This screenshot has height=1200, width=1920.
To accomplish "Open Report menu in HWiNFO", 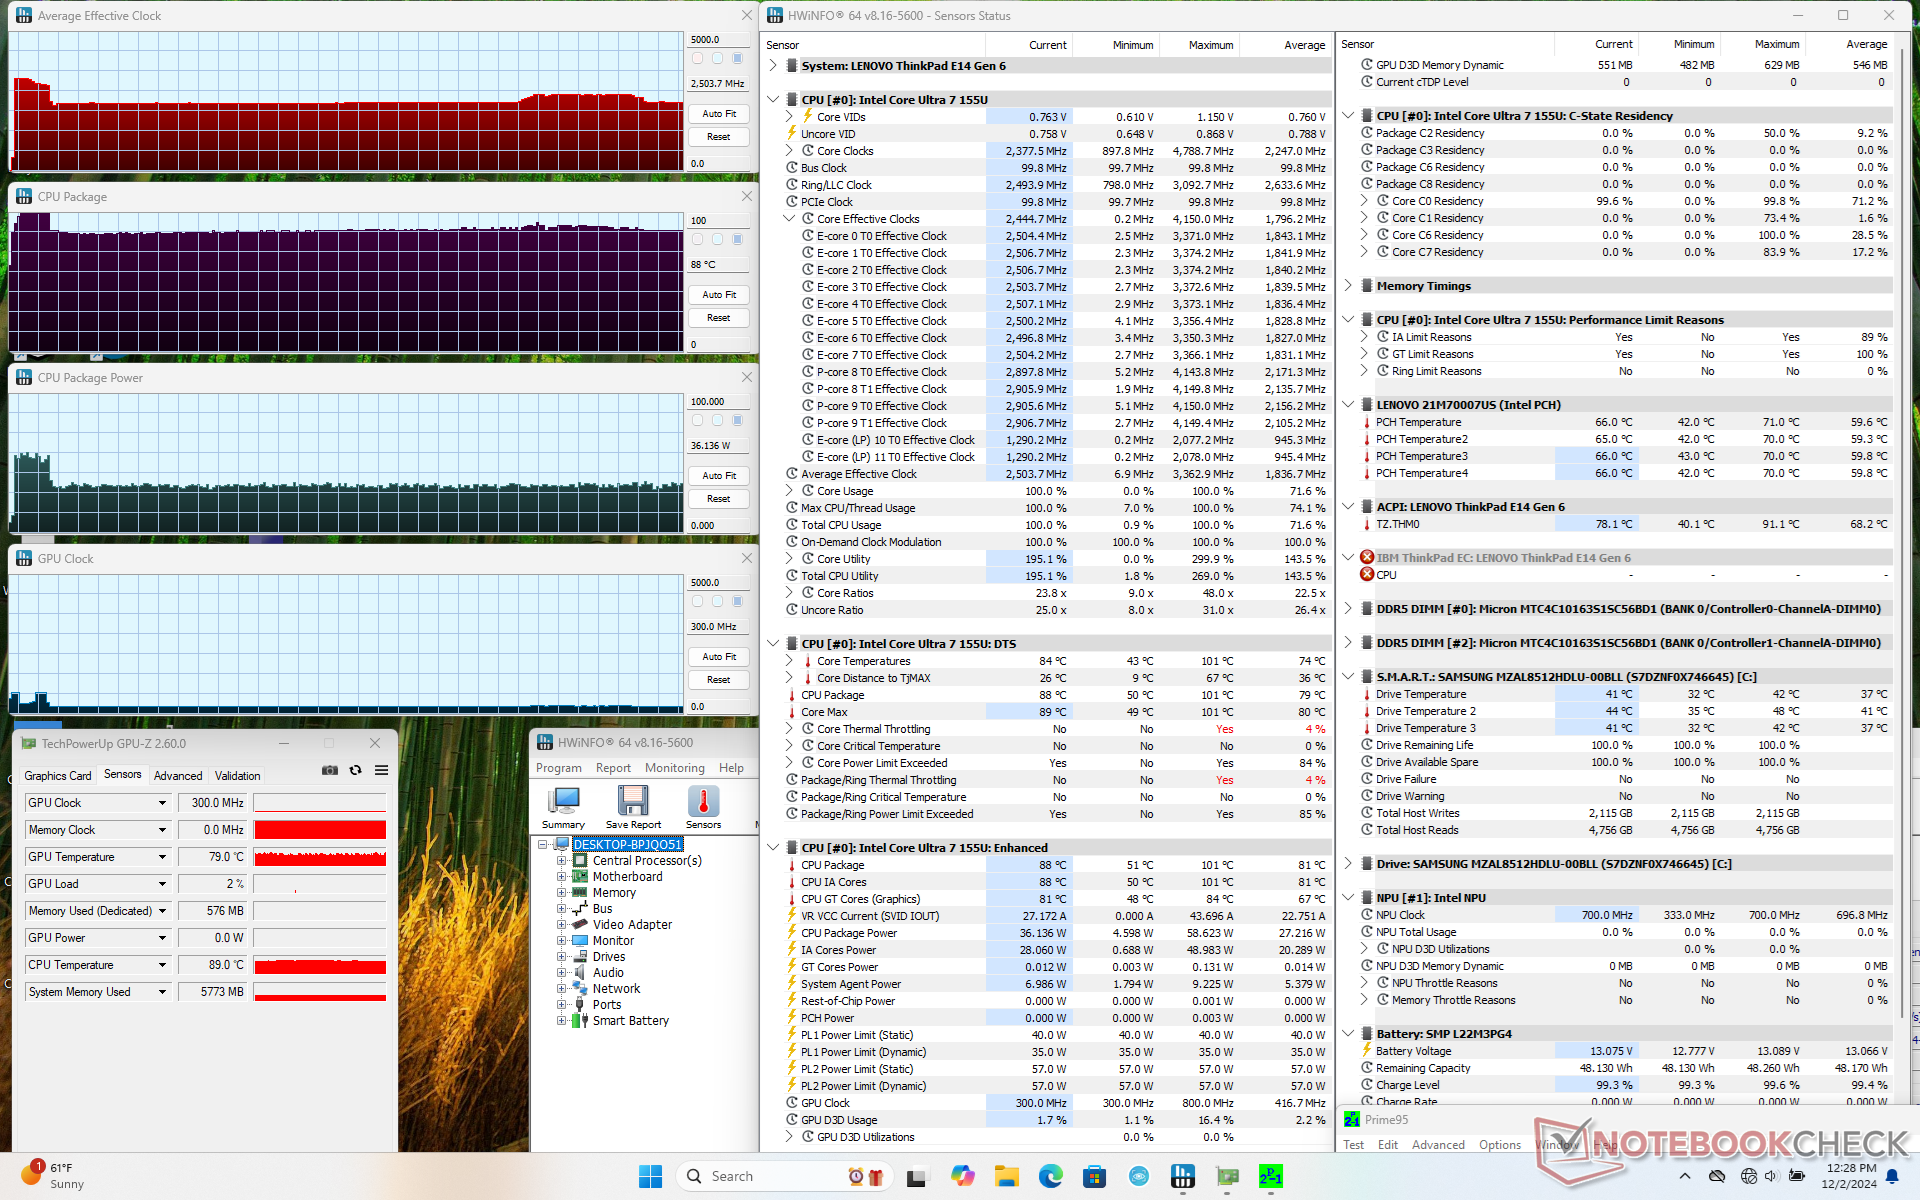I will [x=613, y=768].
